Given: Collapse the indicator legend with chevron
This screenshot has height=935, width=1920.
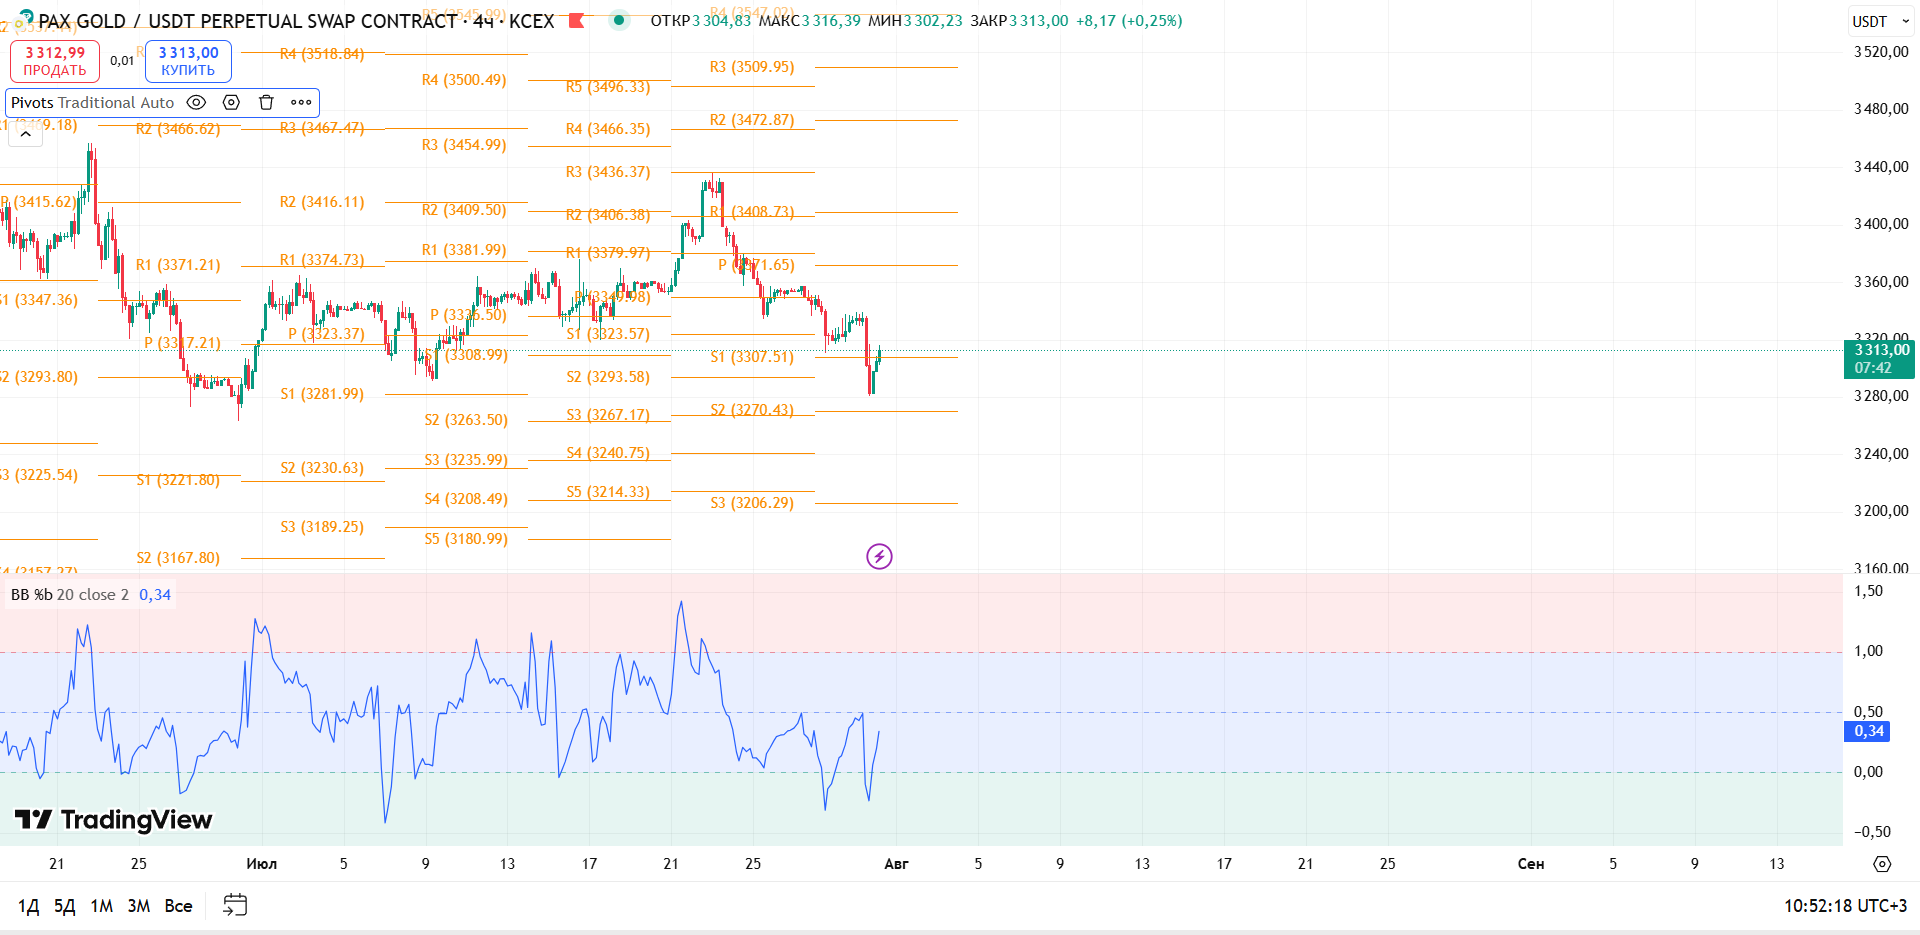Looking at the screenshot, I should point(26,133).
